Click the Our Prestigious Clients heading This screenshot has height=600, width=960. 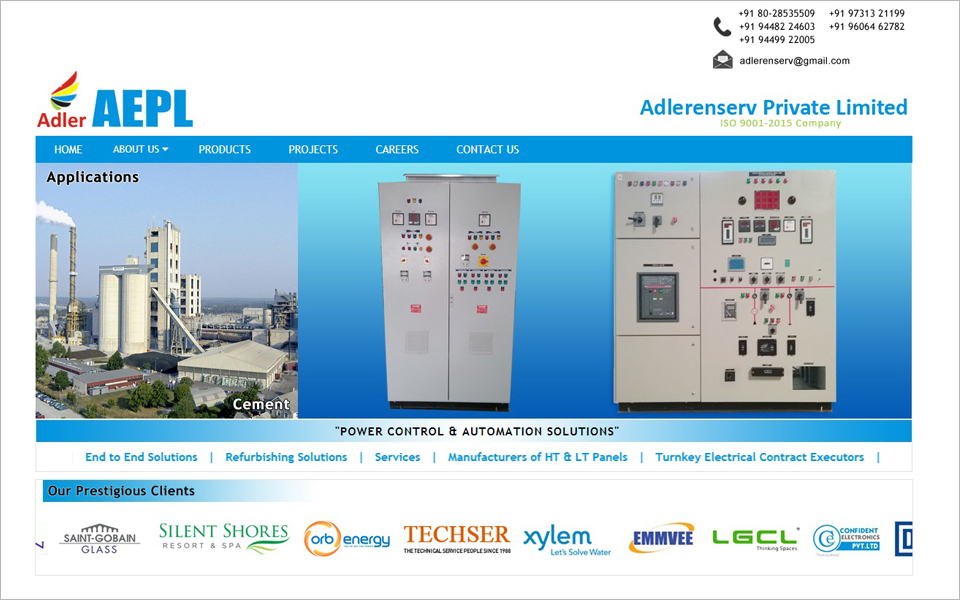[121, 491]
